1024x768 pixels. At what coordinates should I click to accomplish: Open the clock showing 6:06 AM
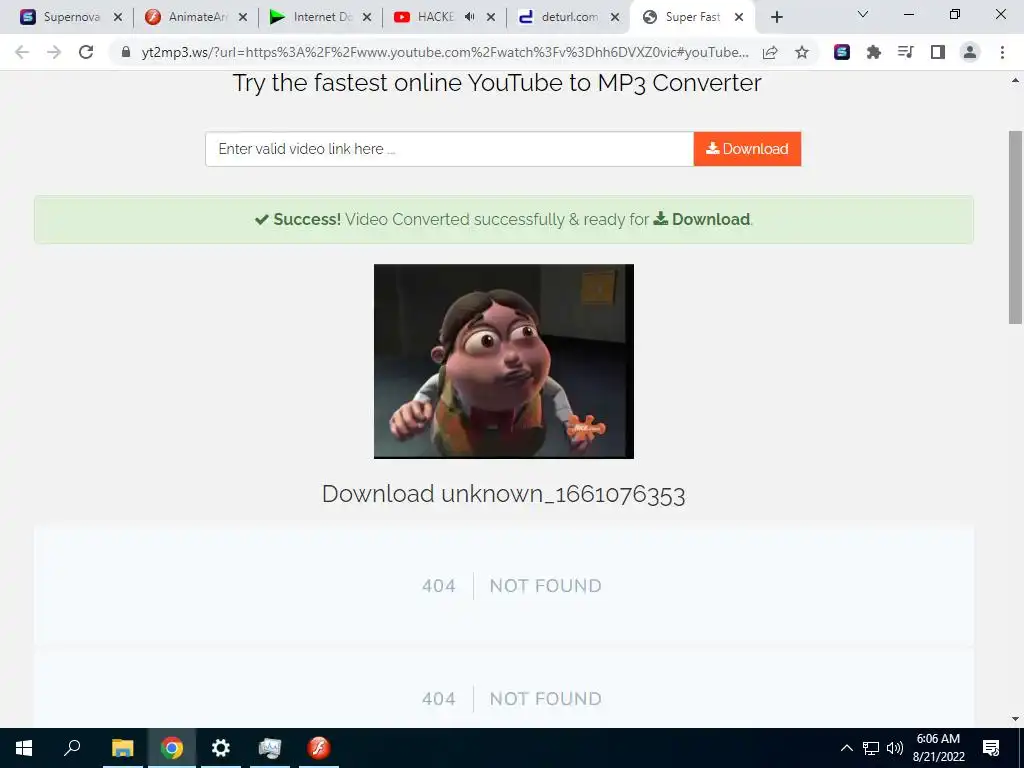coord(938,748)
